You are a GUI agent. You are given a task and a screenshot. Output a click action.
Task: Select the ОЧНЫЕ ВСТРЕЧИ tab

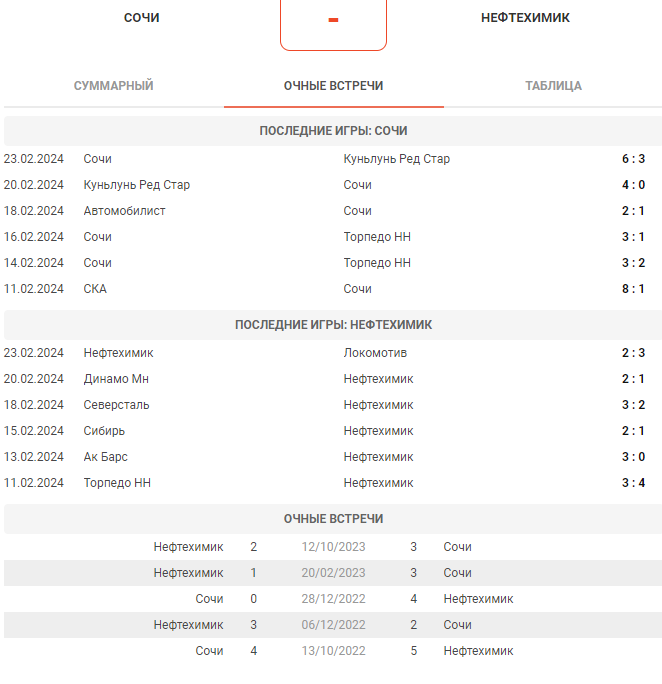pos(334,86)
